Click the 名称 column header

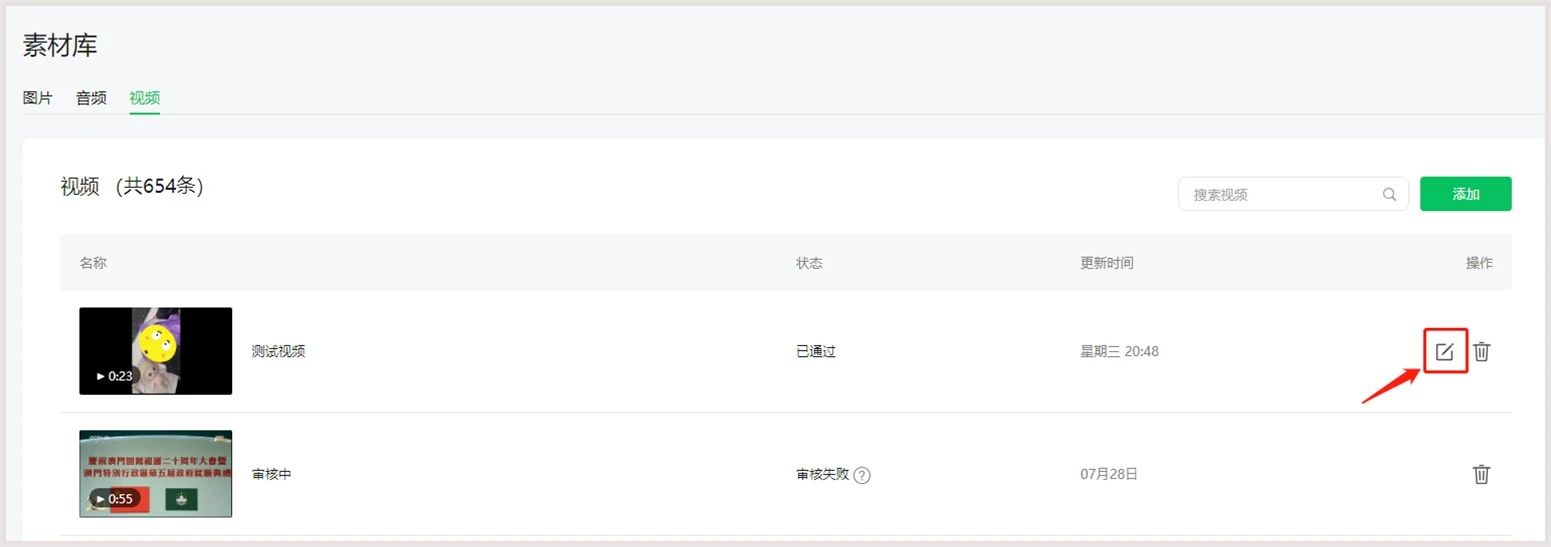(x=93, y=263)
